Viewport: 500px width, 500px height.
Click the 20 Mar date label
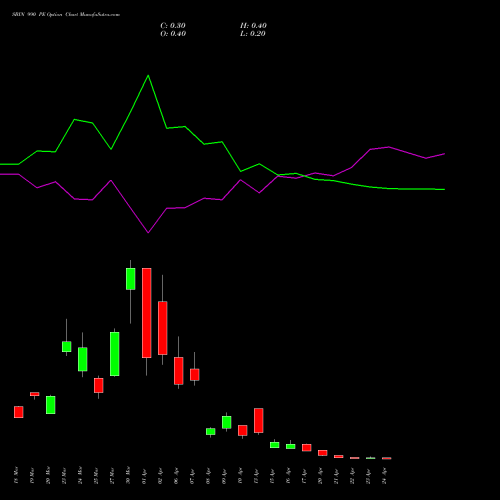click(x=48, y=475)
